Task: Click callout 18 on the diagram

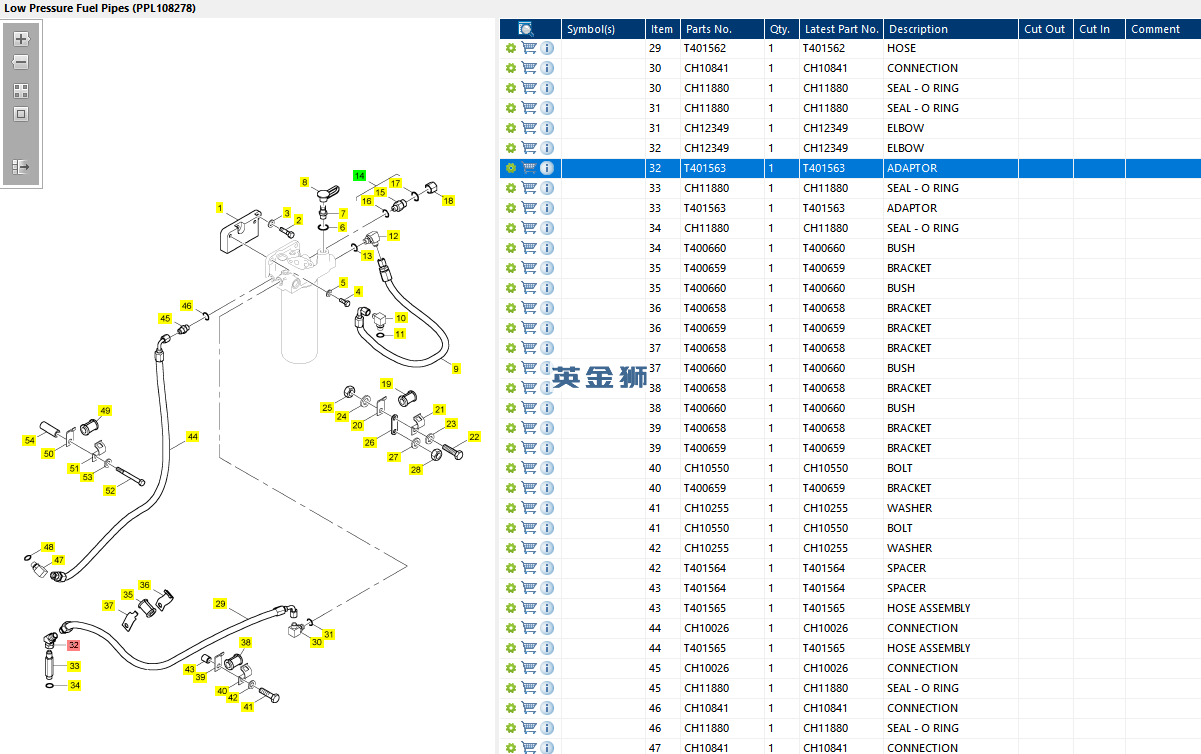Action: 448,201
